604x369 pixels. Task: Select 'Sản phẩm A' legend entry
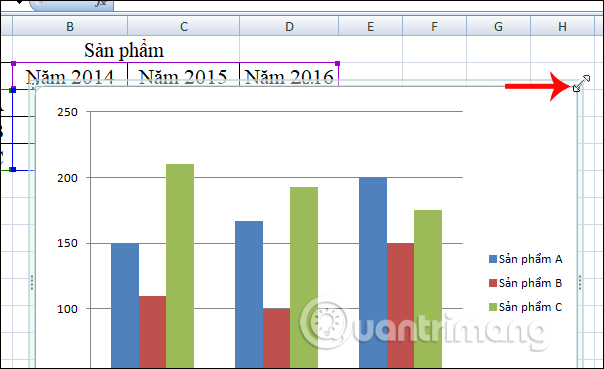pos(525,259)
